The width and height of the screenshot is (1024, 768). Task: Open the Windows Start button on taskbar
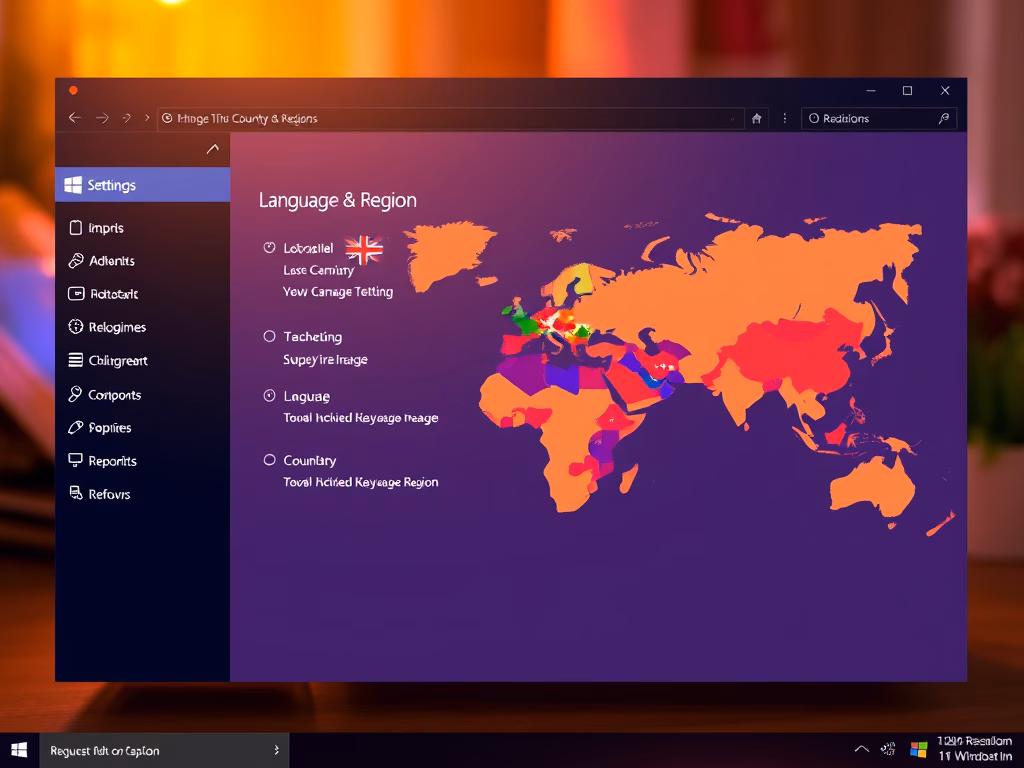pos(19,750)
